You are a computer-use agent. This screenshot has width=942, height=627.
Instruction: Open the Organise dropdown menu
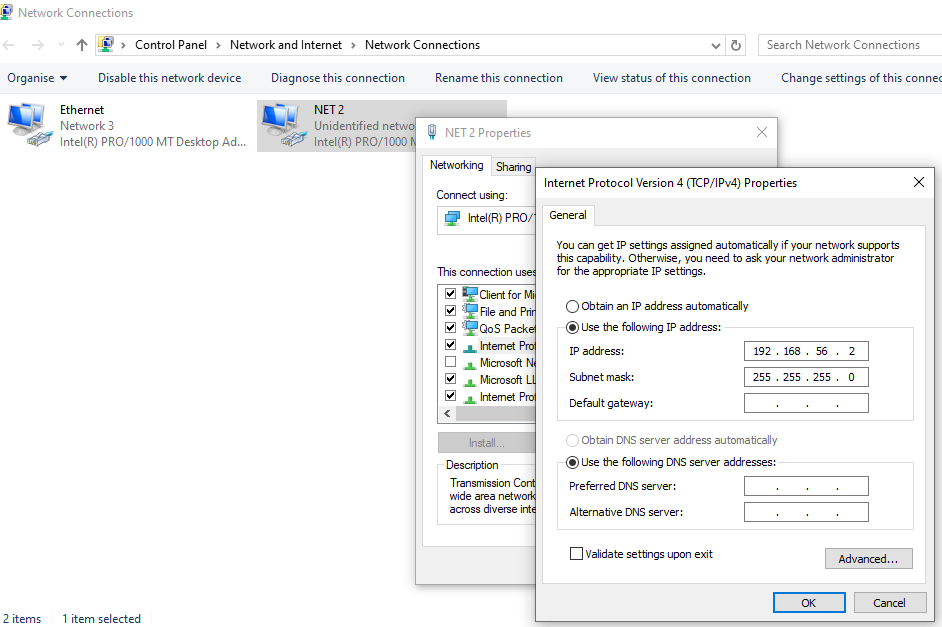(x=37, y=78)
